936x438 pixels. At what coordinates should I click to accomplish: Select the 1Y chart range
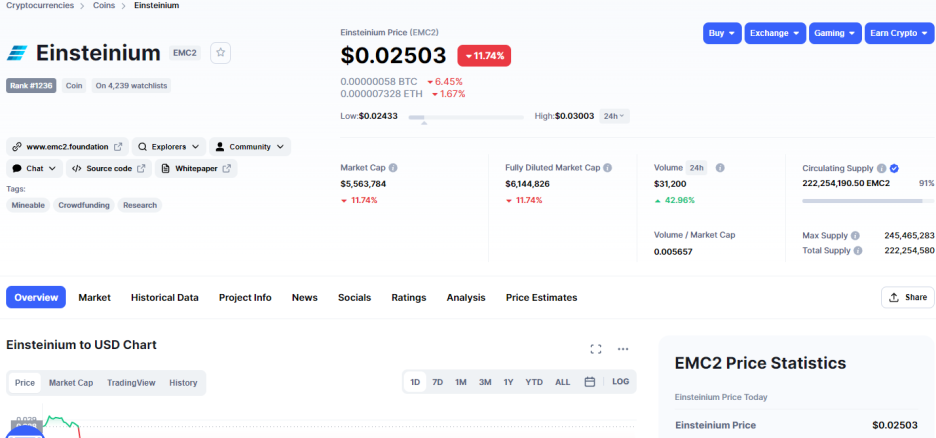click(x=509, y=382)
